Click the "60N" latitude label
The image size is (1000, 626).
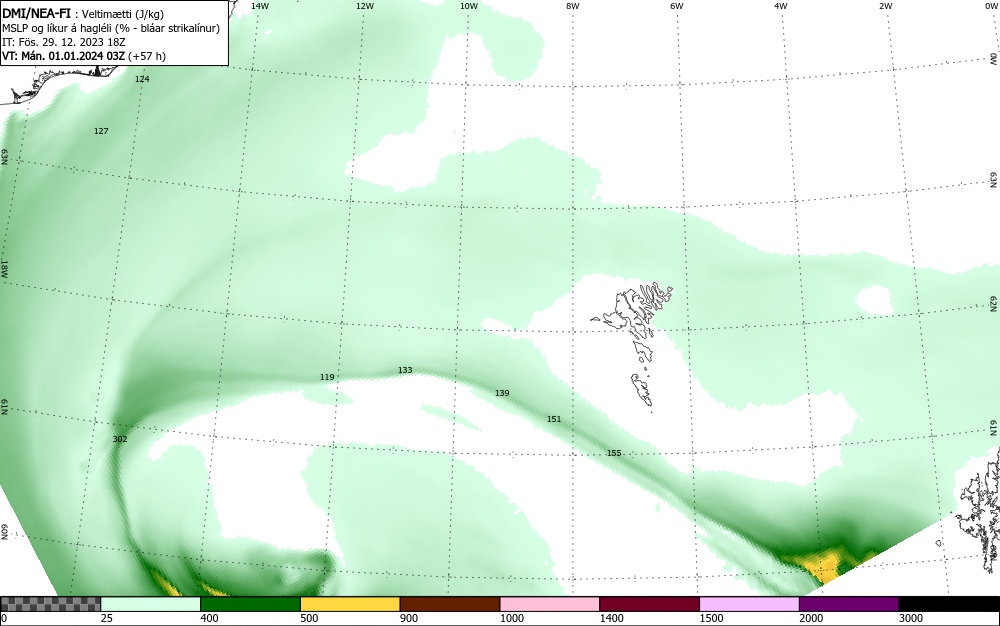tap(4, 533)
